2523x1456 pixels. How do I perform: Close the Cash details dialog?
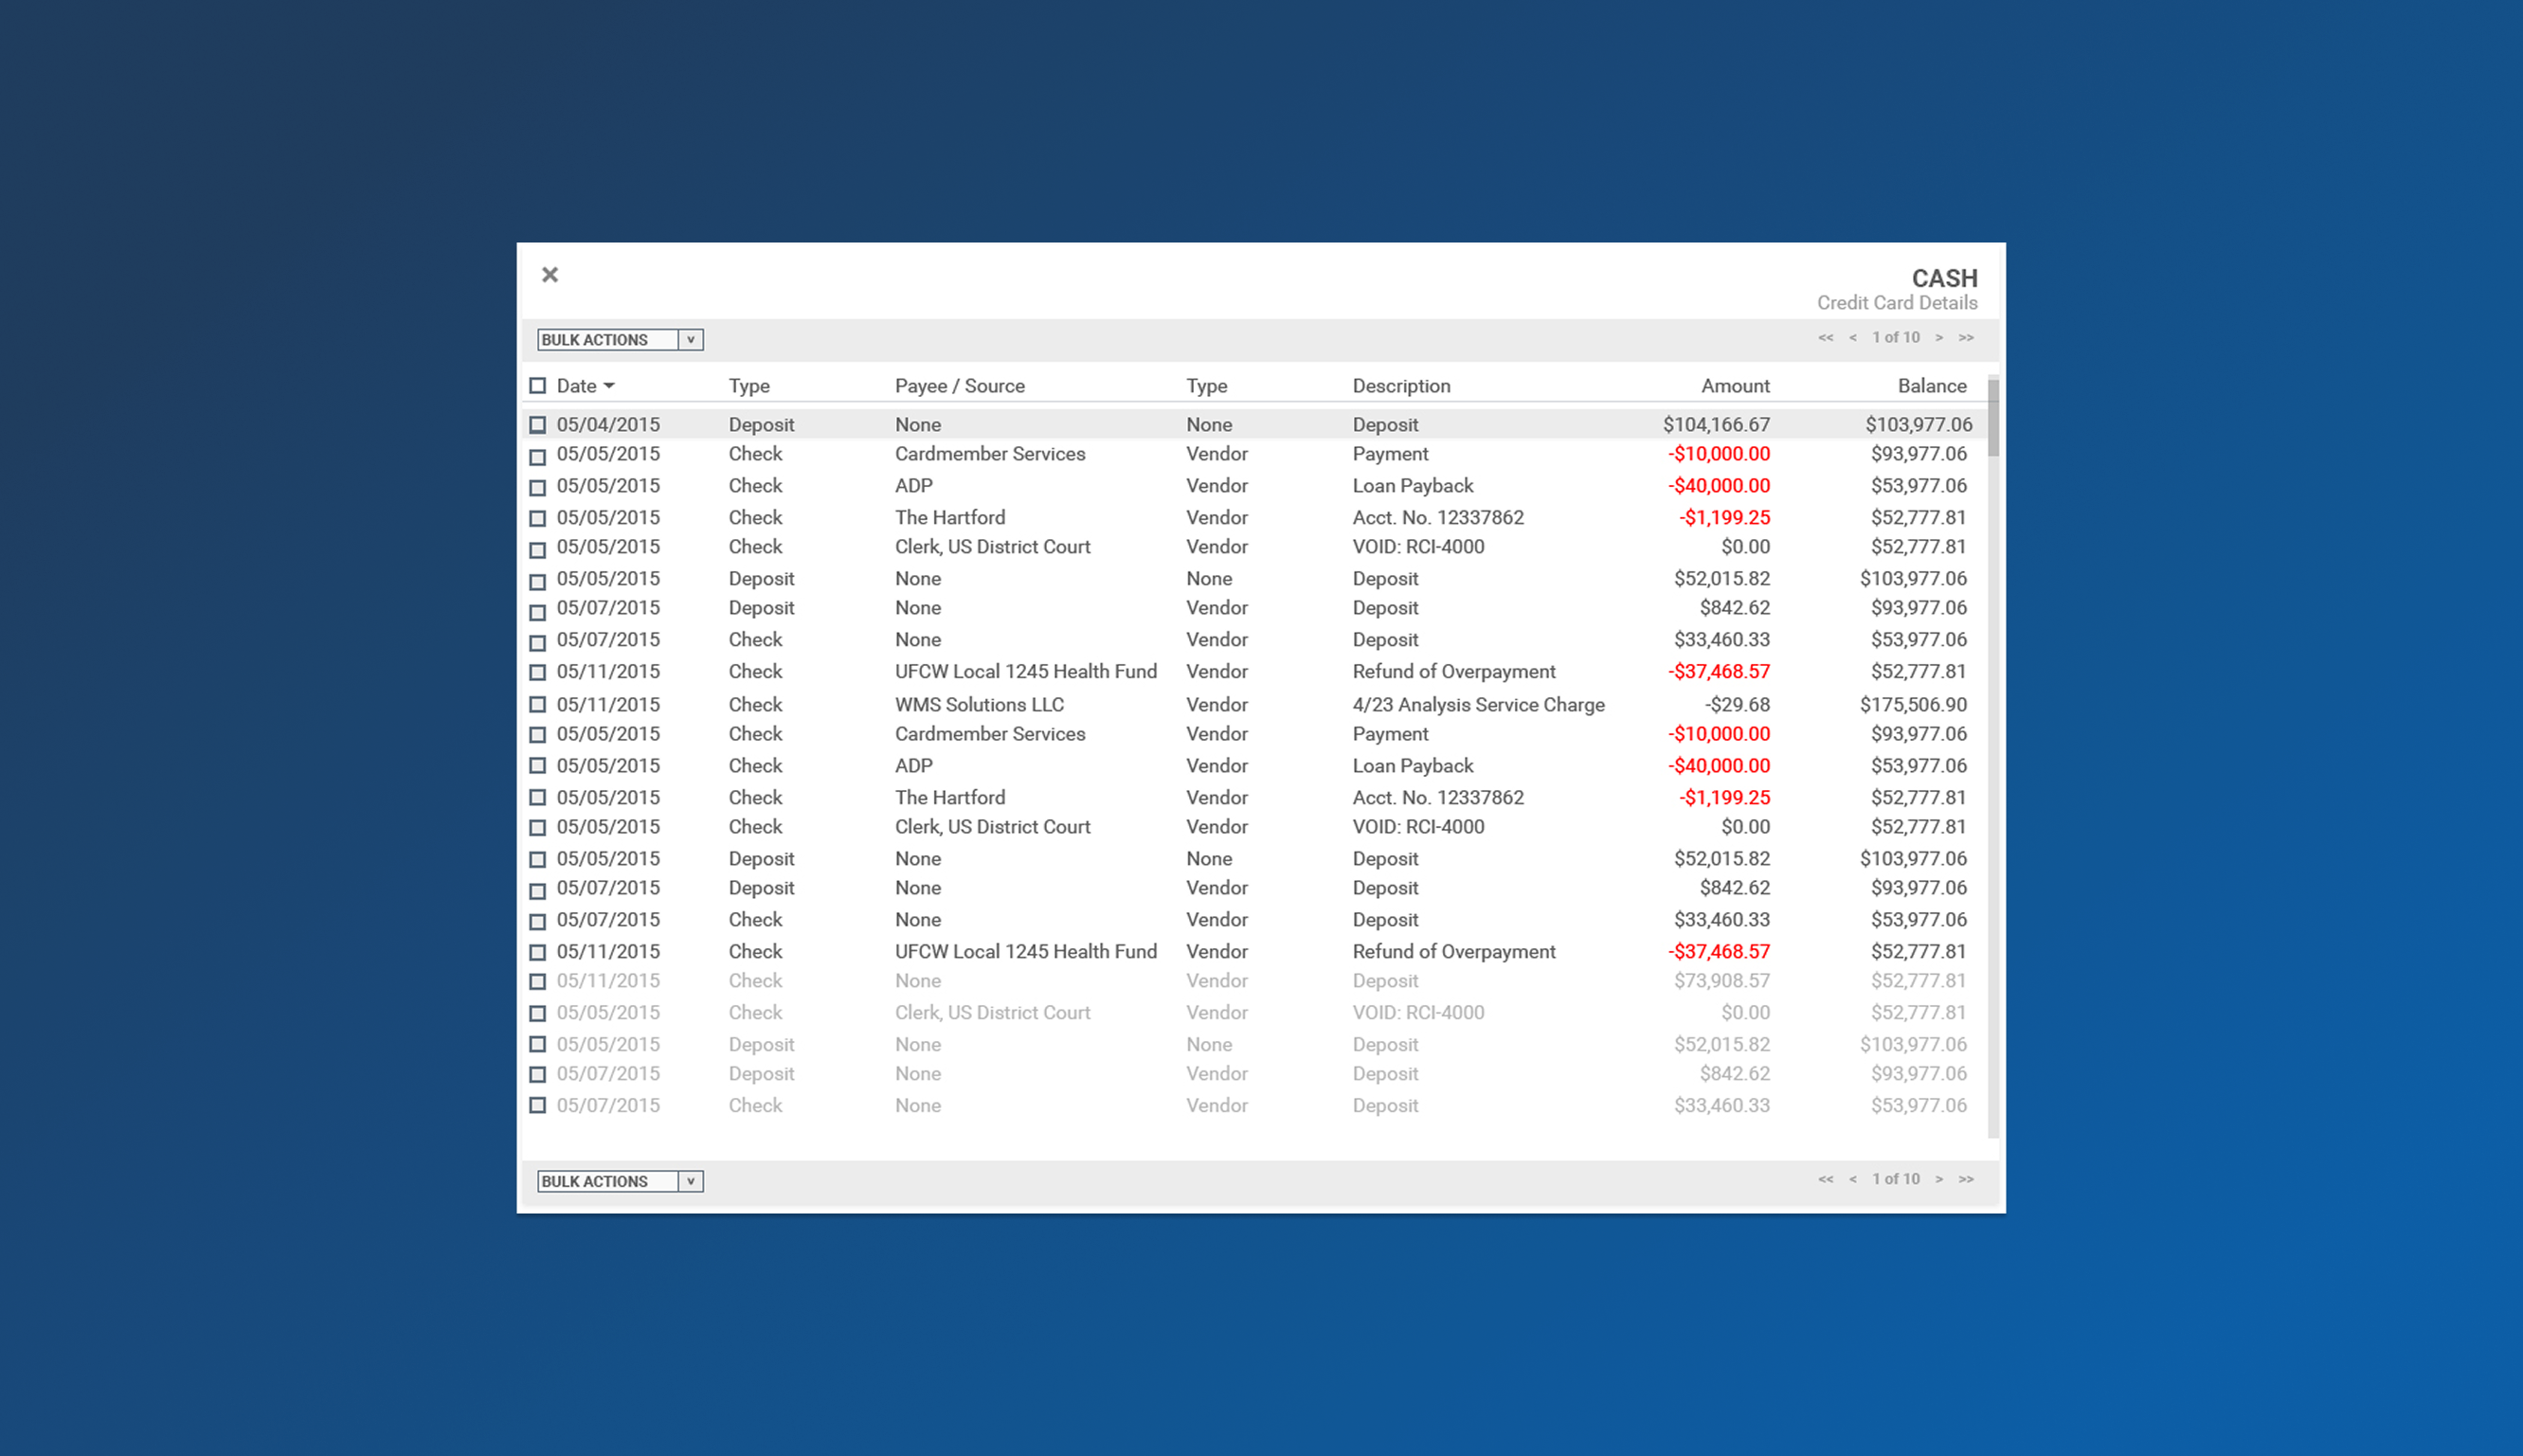click(550, 275)
